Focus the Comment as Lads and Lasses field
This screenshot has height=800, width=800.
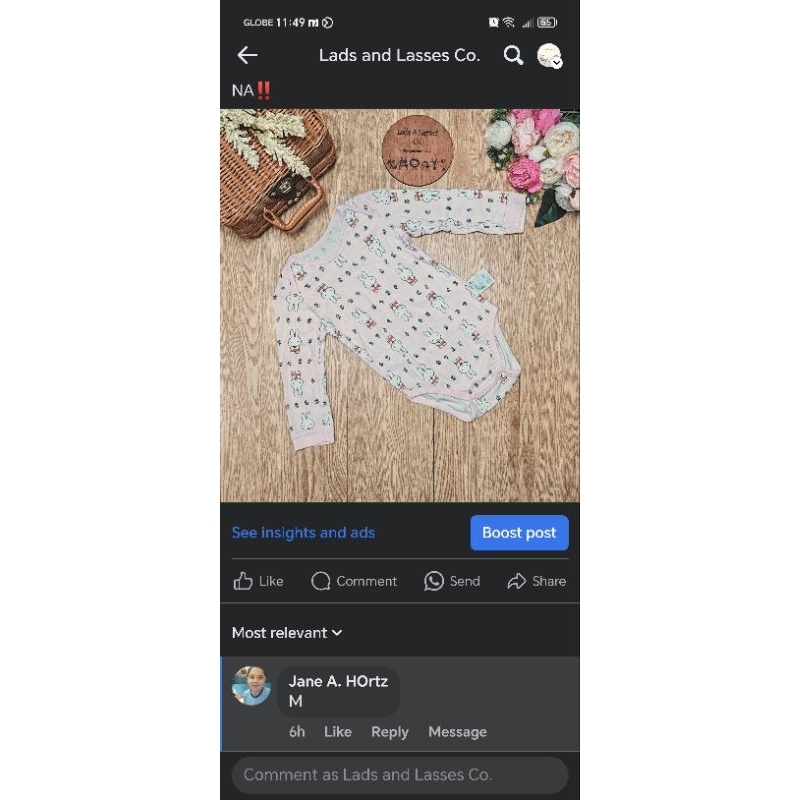coord(400,774)
